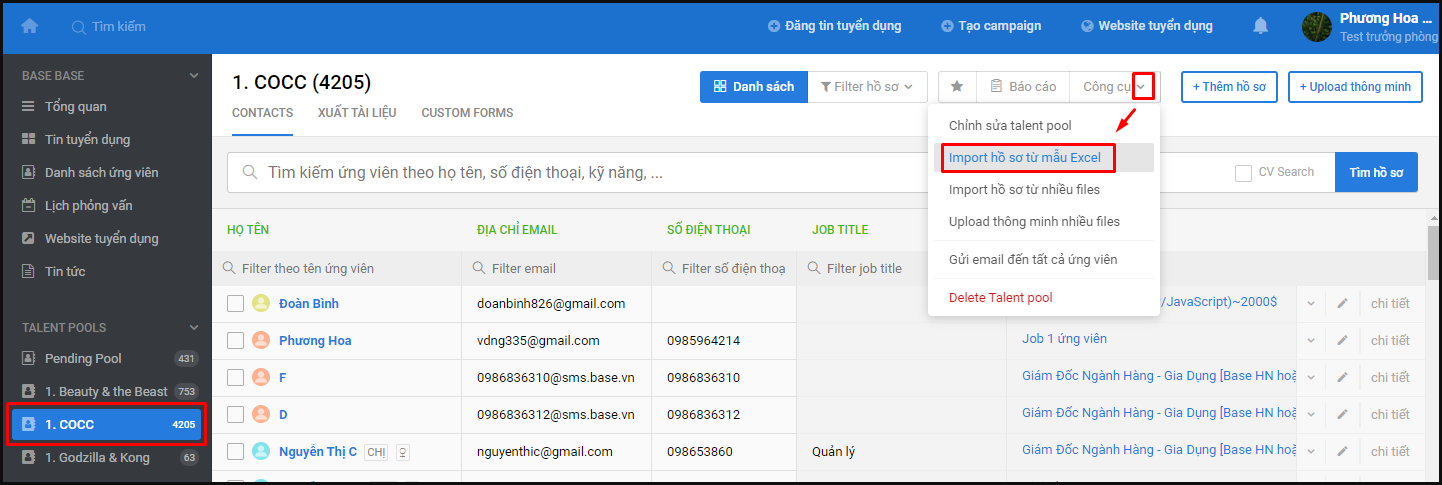1442x485 pixels.
Task: Click the + Upload thông minh button
Action: tap(1355, 87)
